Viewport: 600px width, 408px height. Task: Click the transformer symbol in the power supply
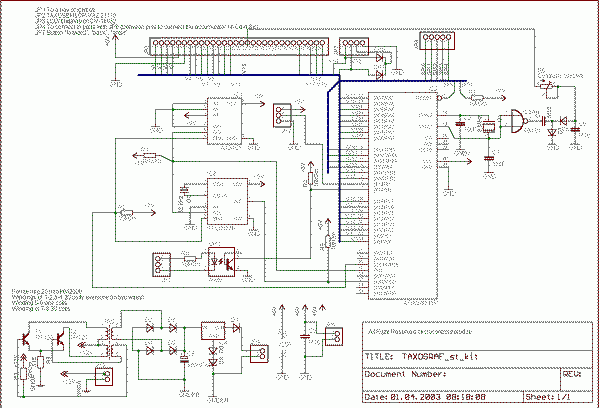[109, 341]
